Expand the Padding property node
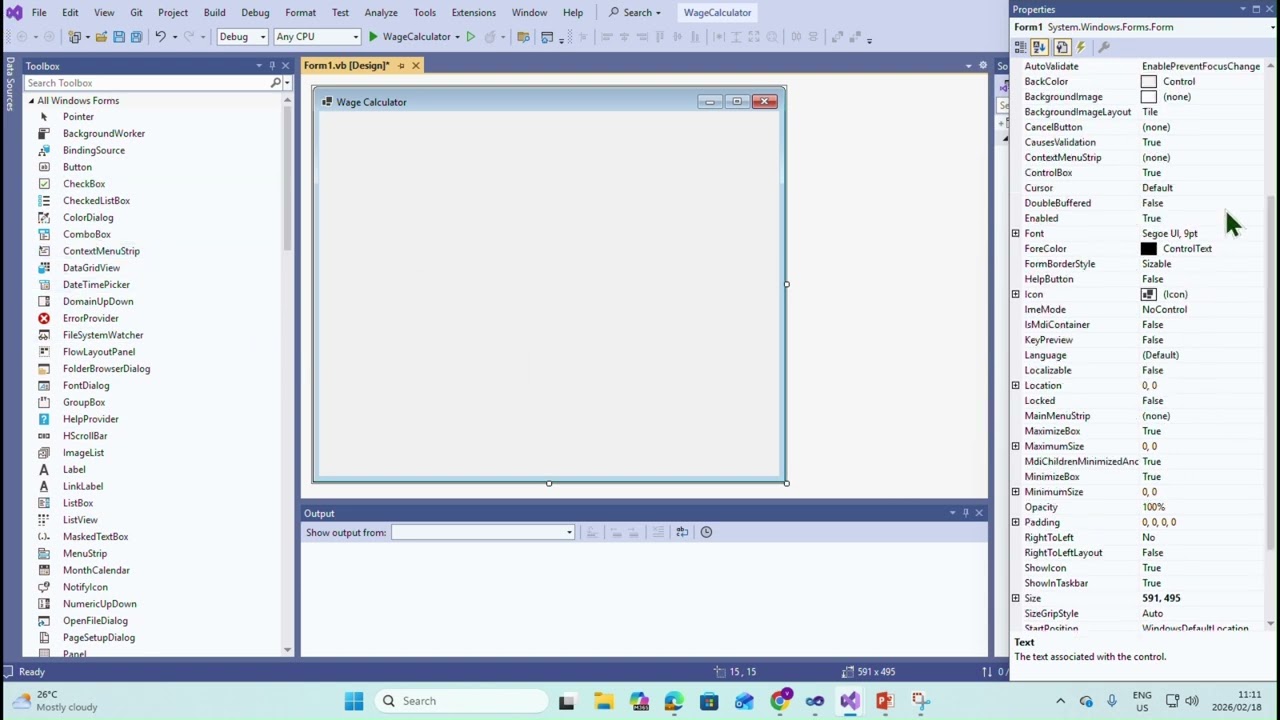The width and height of the screenshot is (1280, 720). click(1015, 522)
